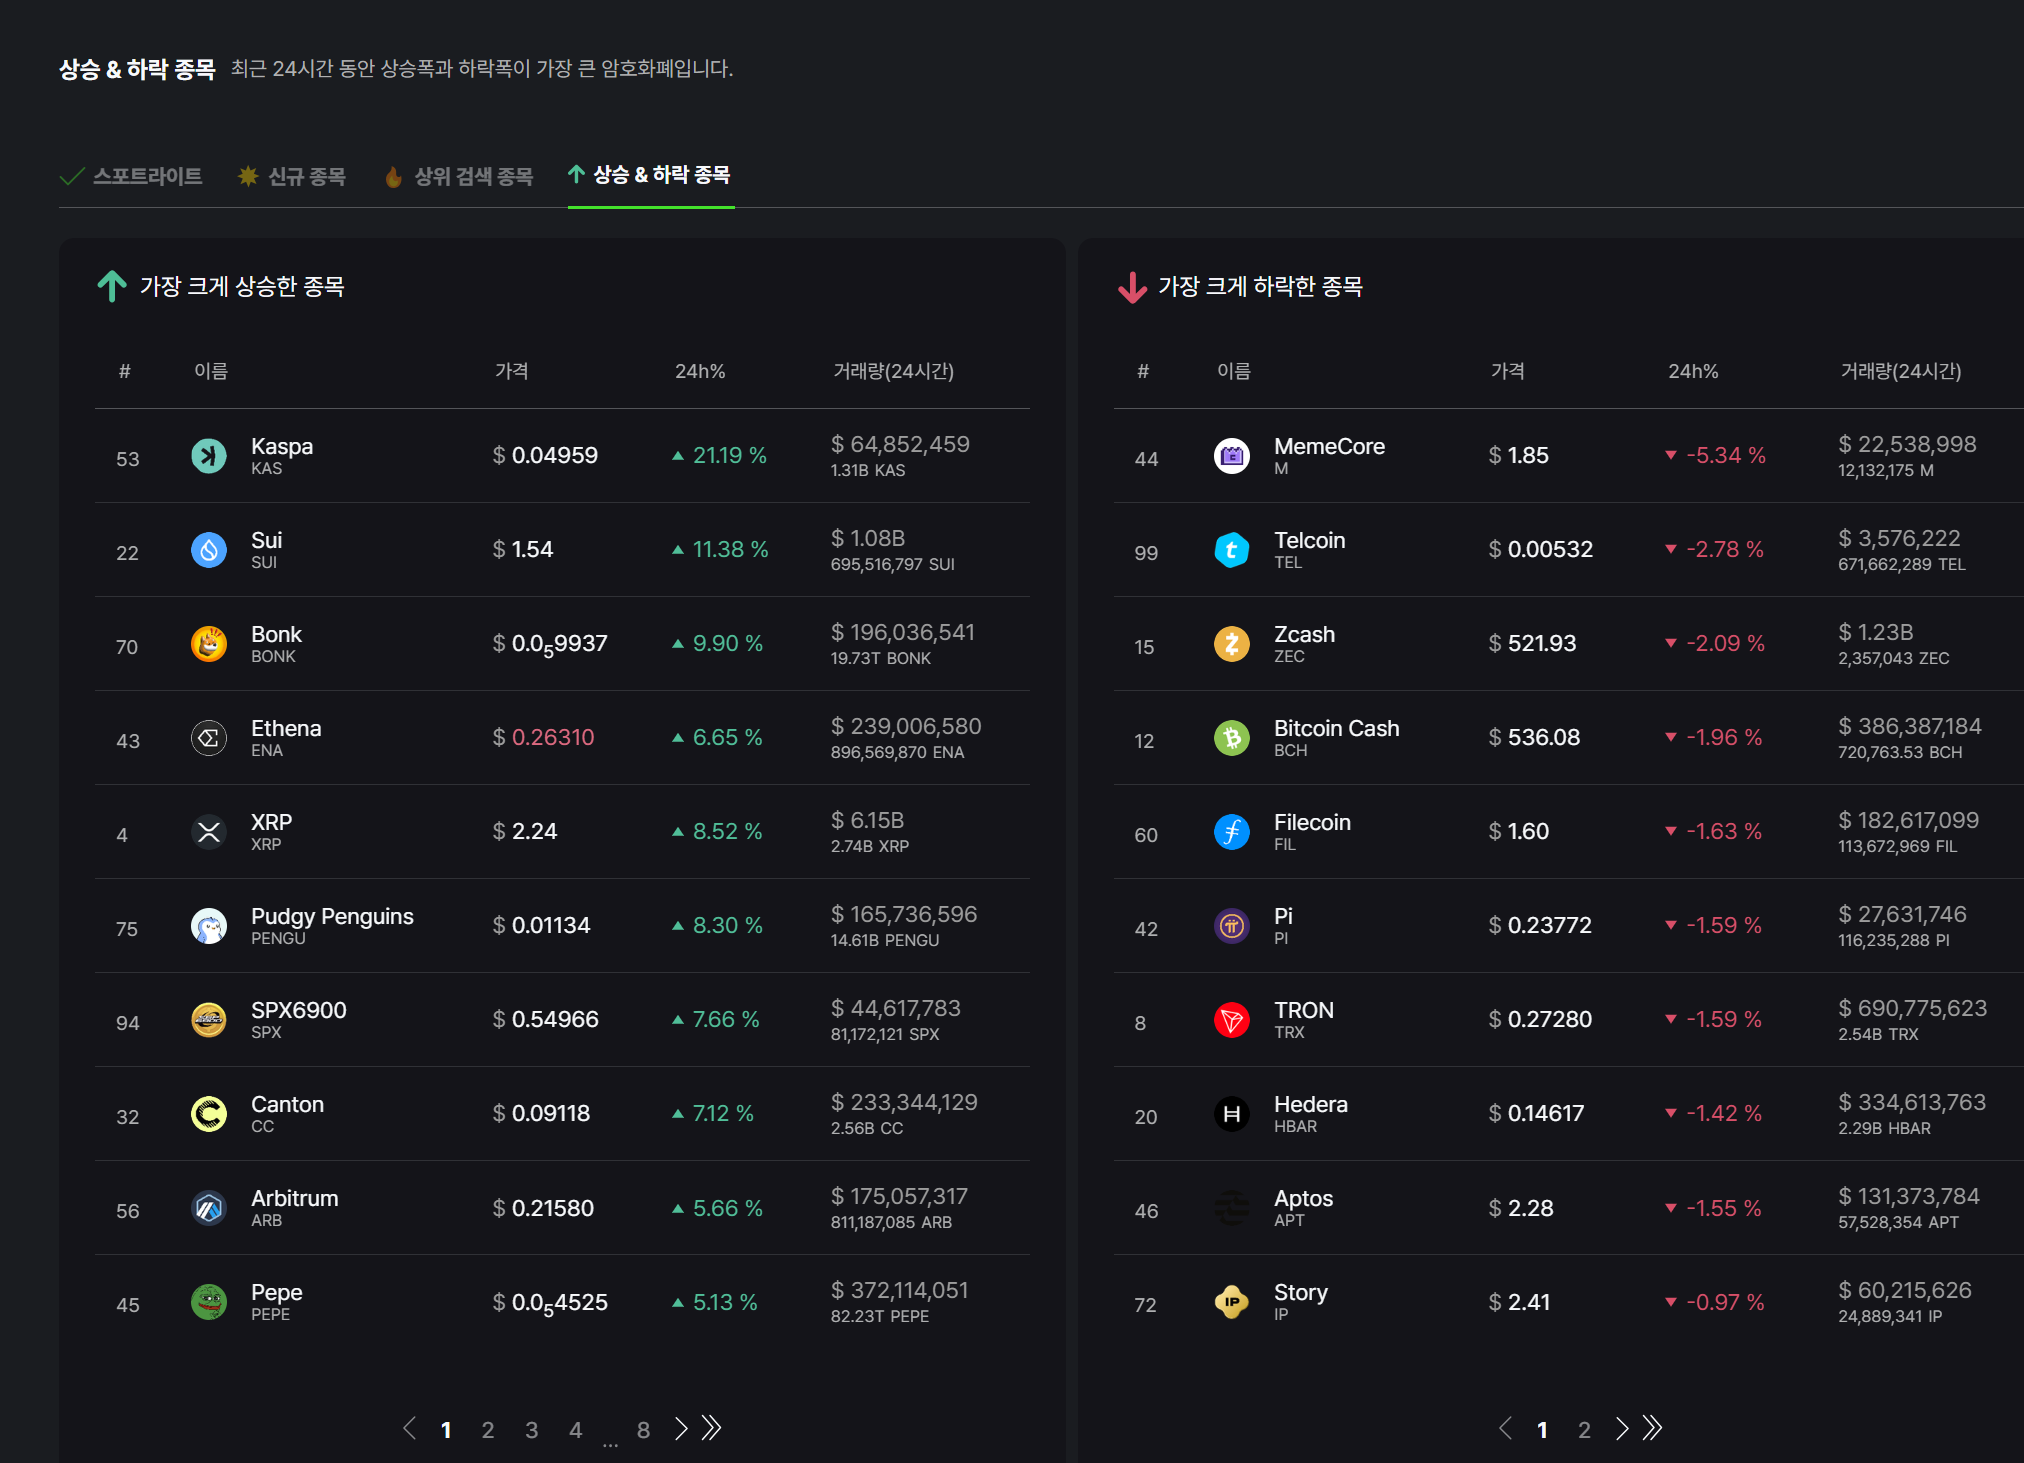The width and height of the screenshot is (2024, 1463).
Task: Click the Pepe frog coin icon
Action: (209, 1302)
